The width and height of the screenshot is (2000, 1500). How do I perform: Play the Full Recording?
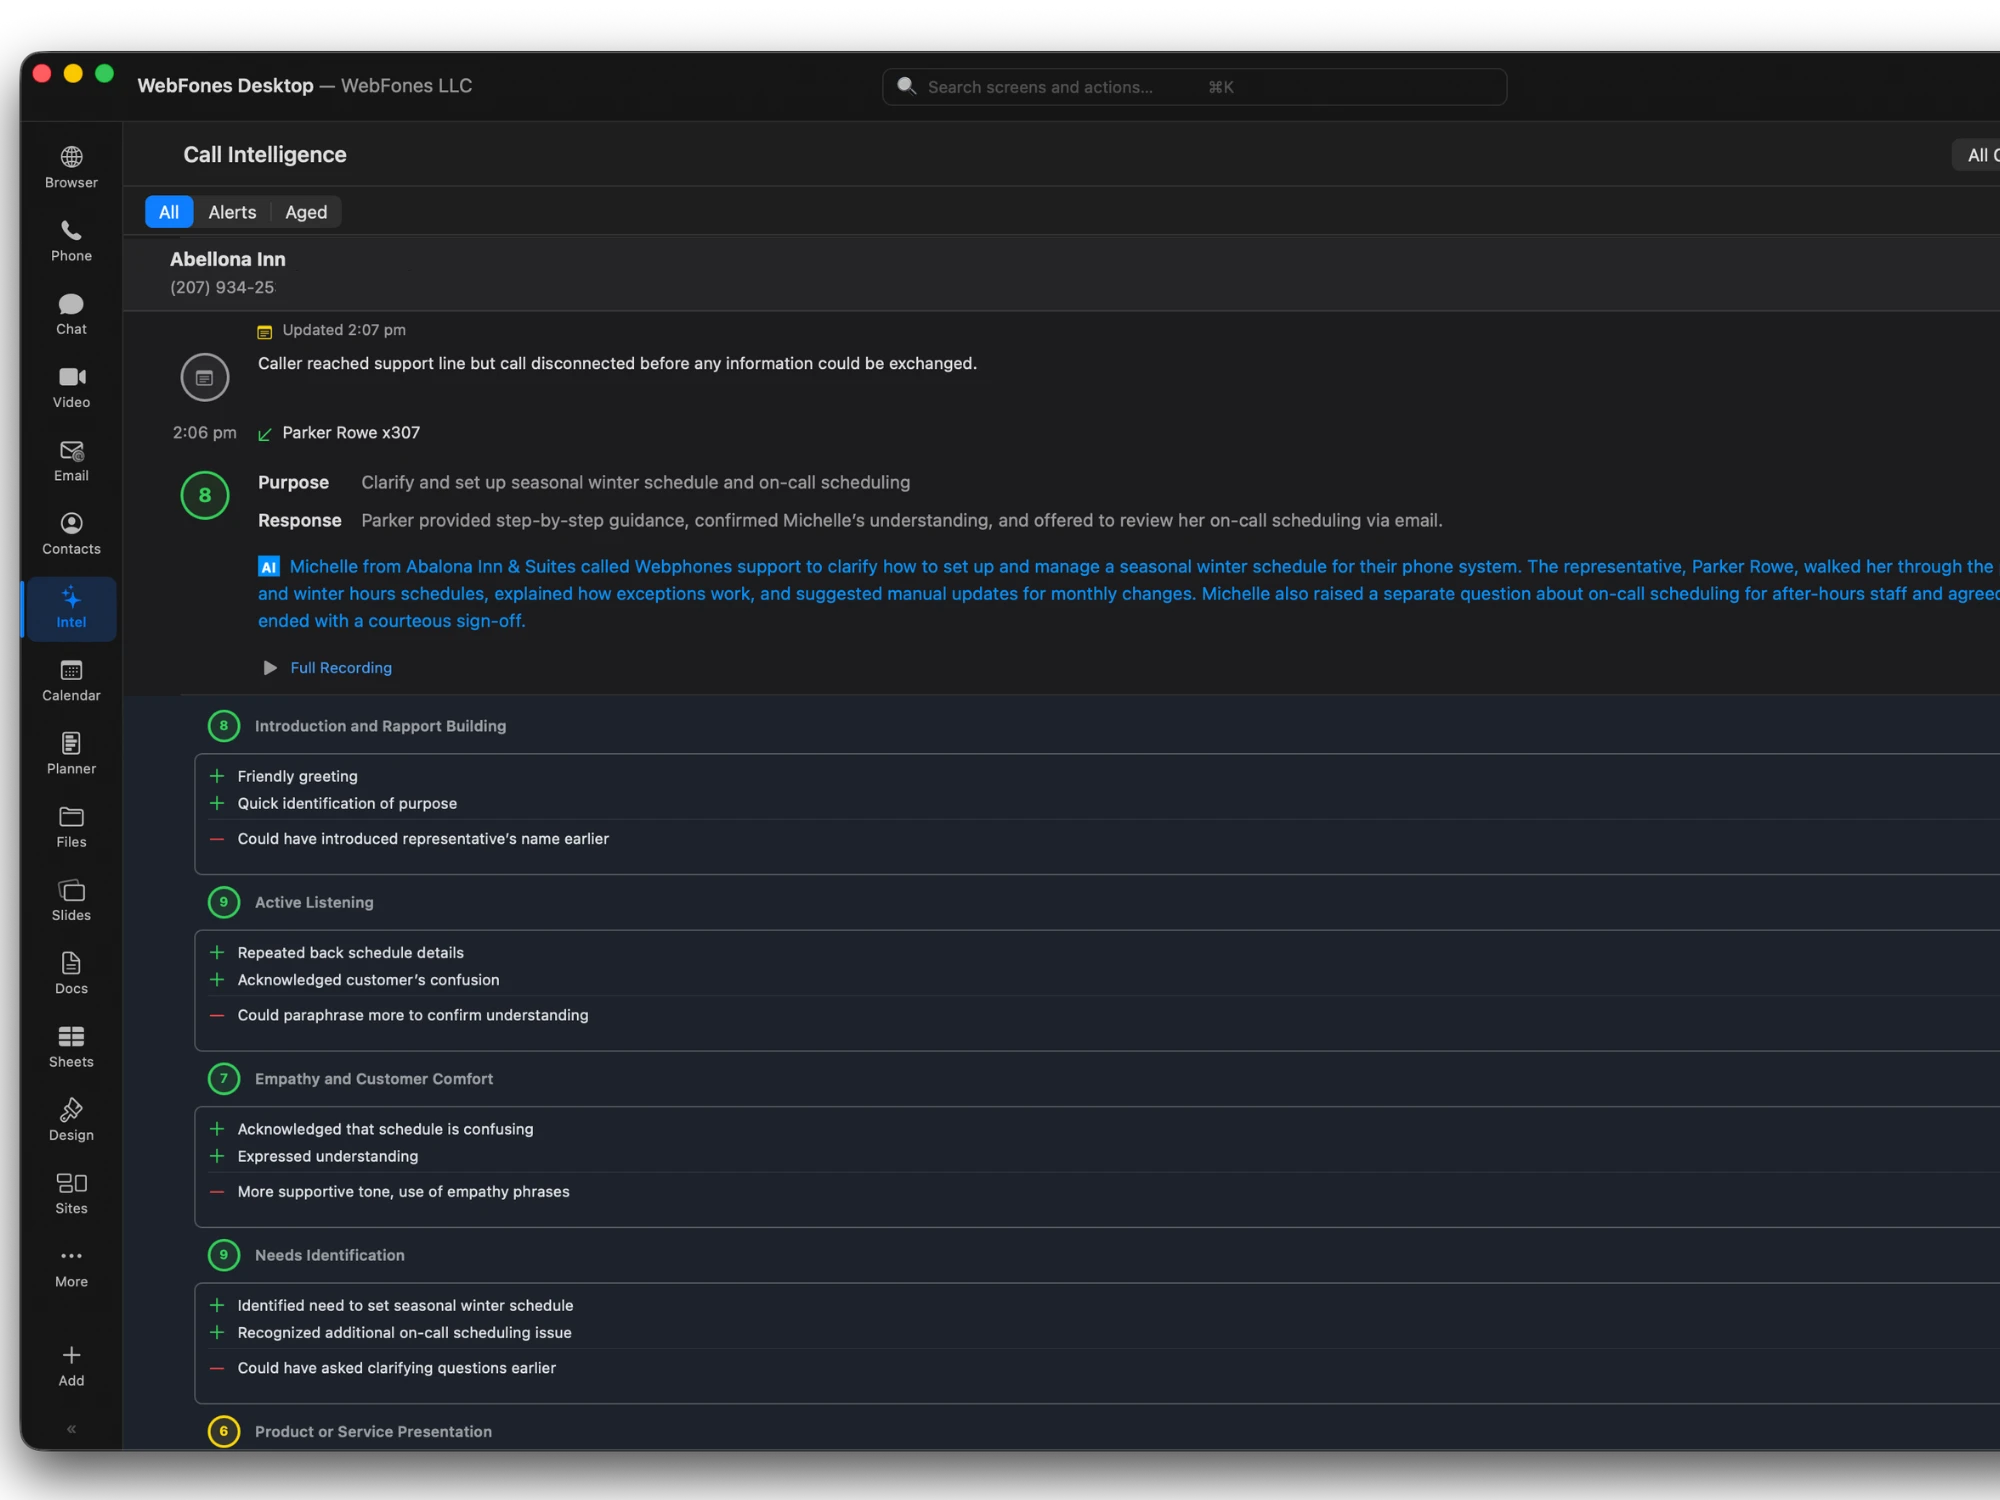(x=270, y=667)
